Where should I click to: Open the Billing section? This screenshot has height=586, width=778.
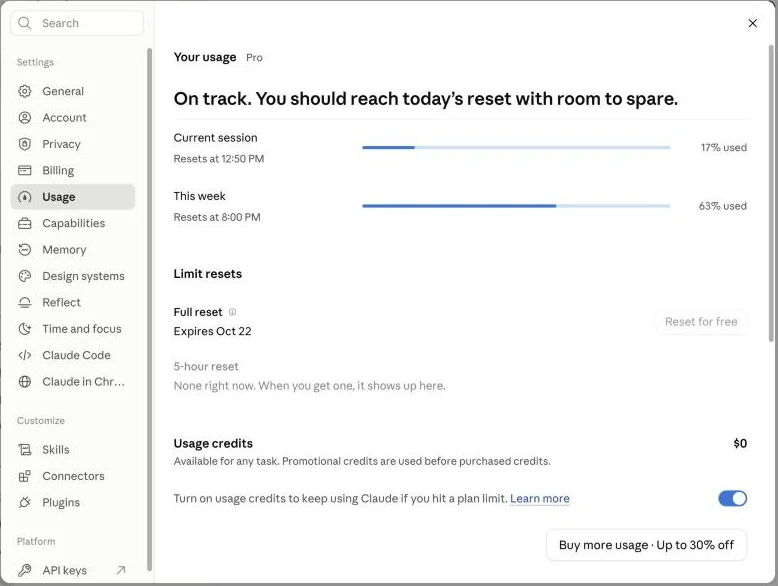click(72, 170)
